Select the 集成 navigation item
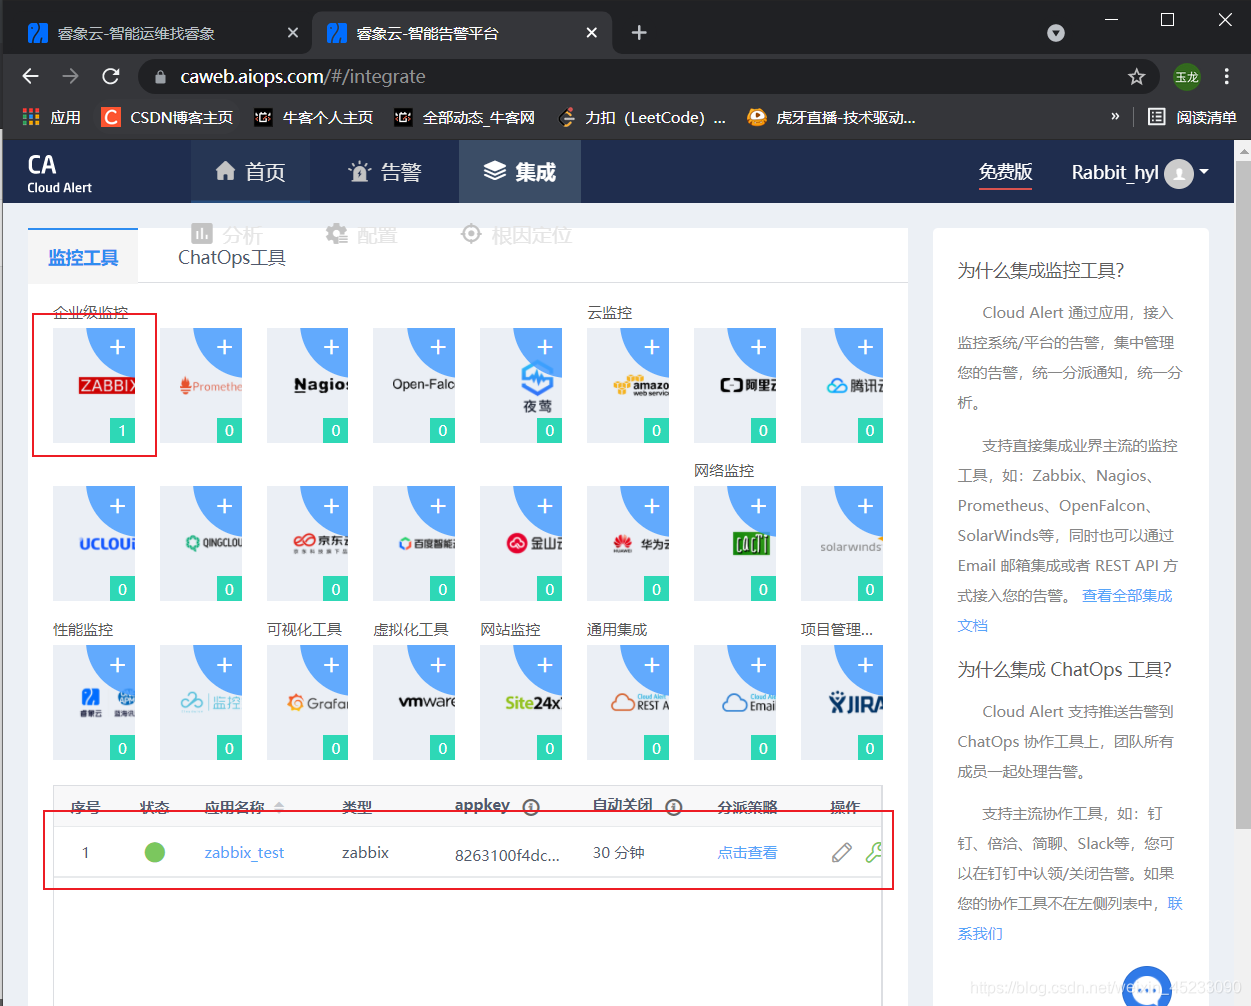Screen dimensions: 1251x1006 point(520,172)
